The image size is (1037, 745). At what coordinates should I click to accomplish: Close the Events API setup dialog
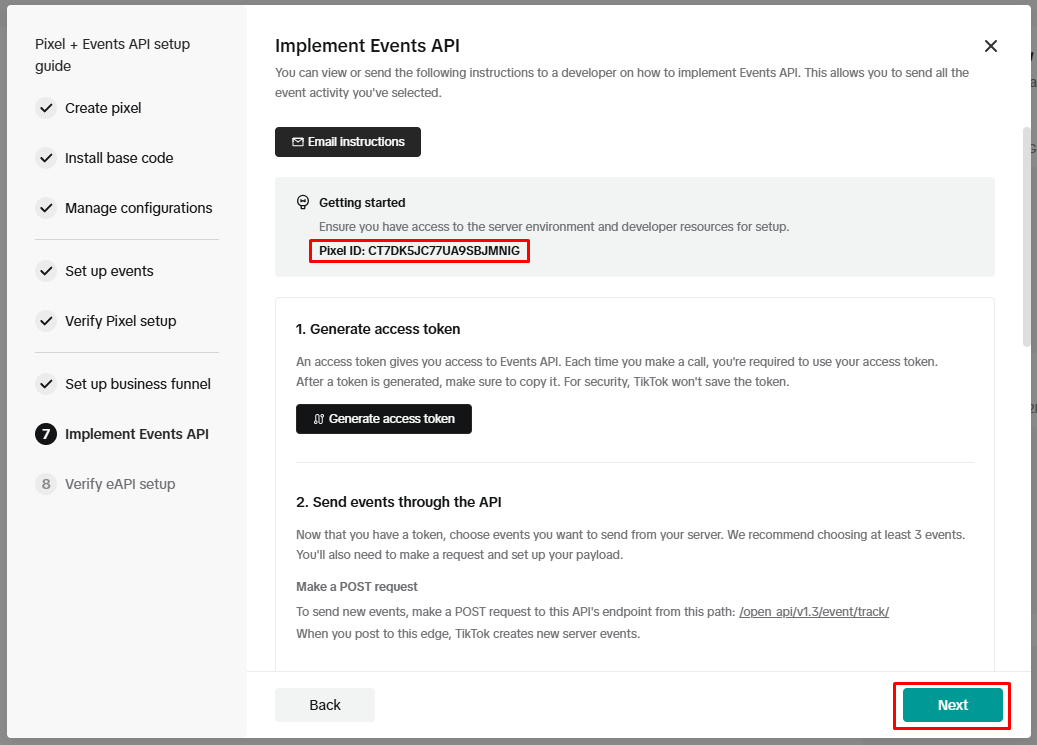[991, 46]
